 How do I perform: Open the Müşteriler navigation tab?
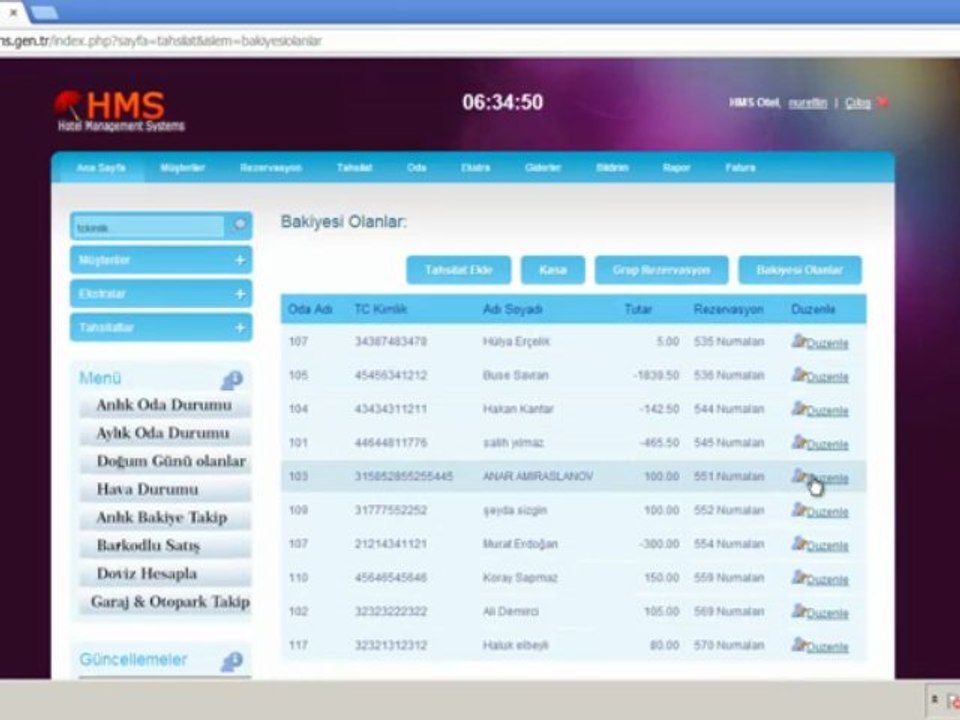click(x=182, y=168)
